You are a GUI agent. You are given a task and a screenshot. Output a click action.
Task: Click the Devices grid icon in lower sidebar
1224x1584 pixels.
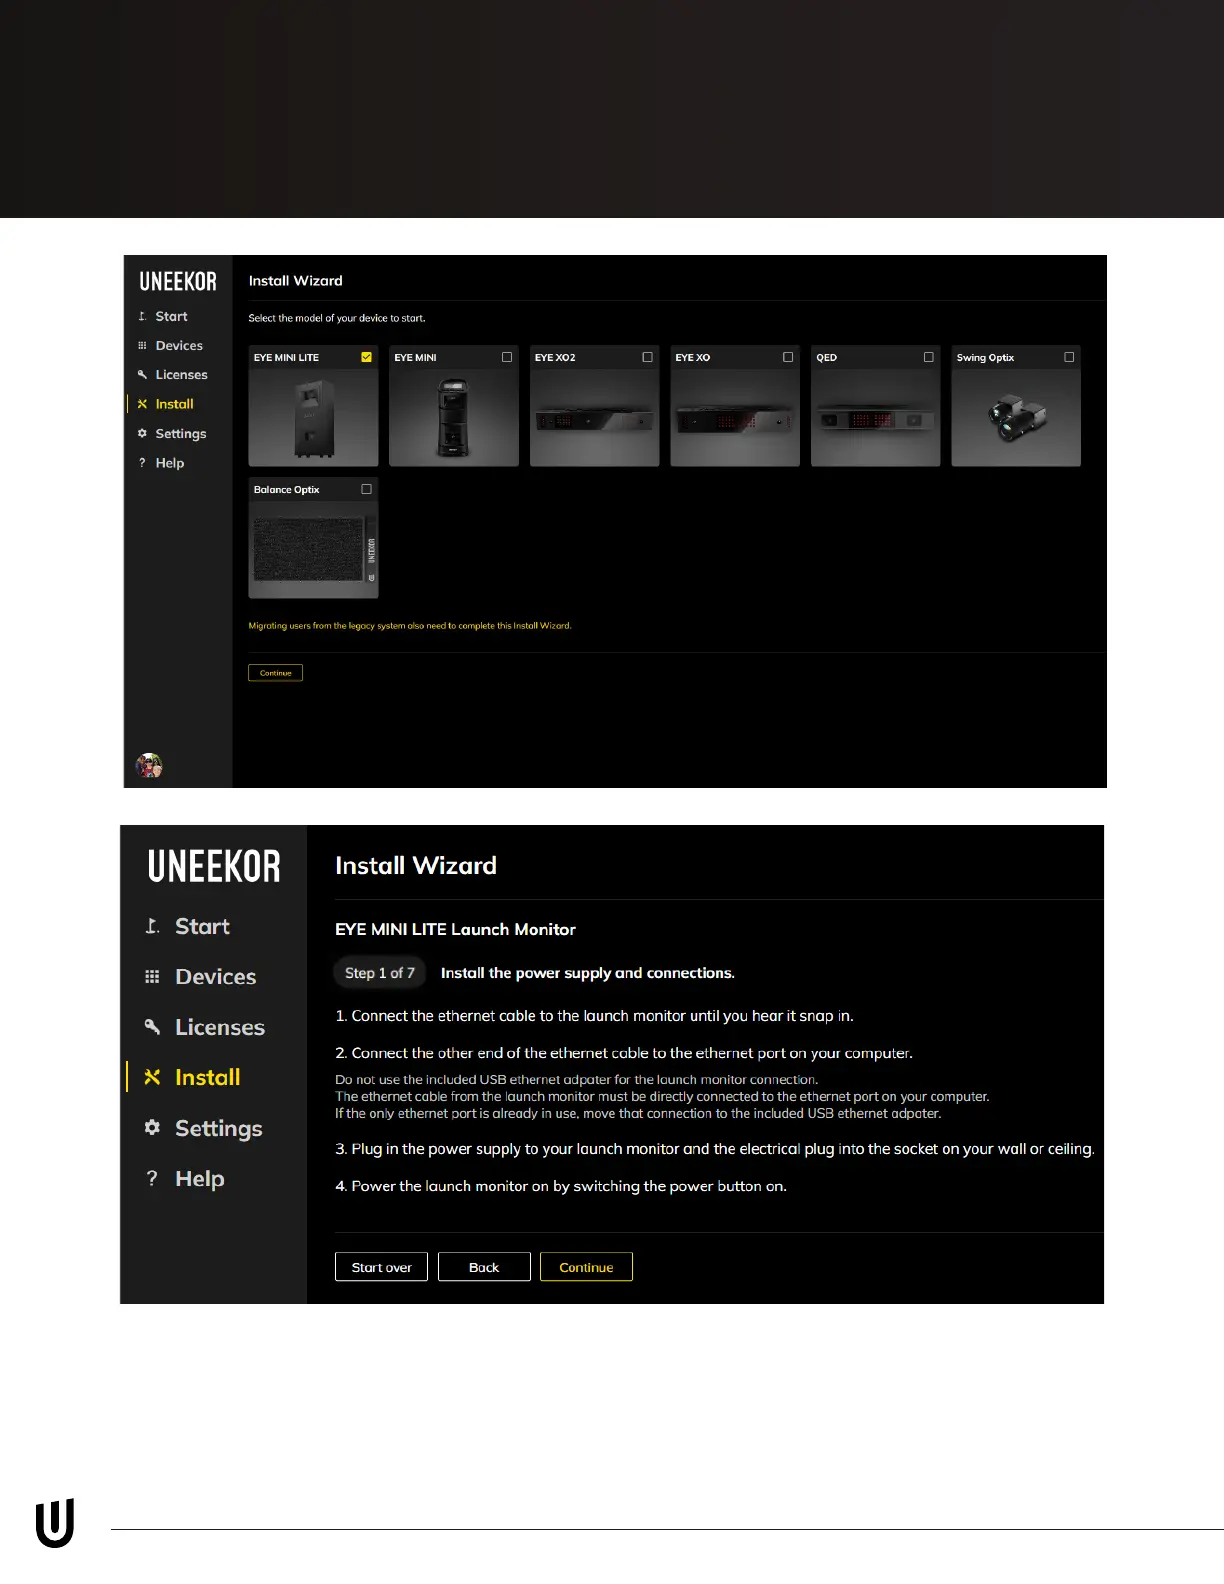pyautogui.click(x=152, y=977)
